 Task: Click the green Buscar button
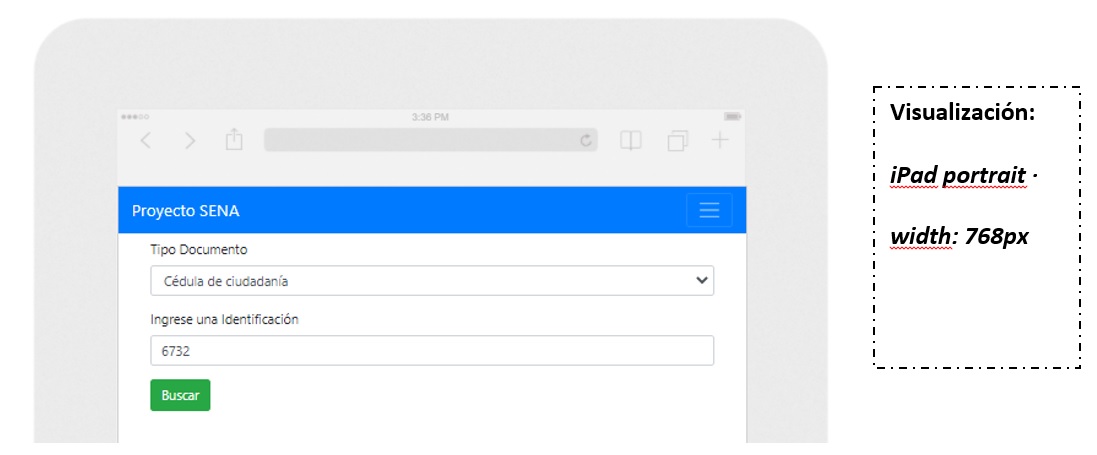click(x=180, y=395)
